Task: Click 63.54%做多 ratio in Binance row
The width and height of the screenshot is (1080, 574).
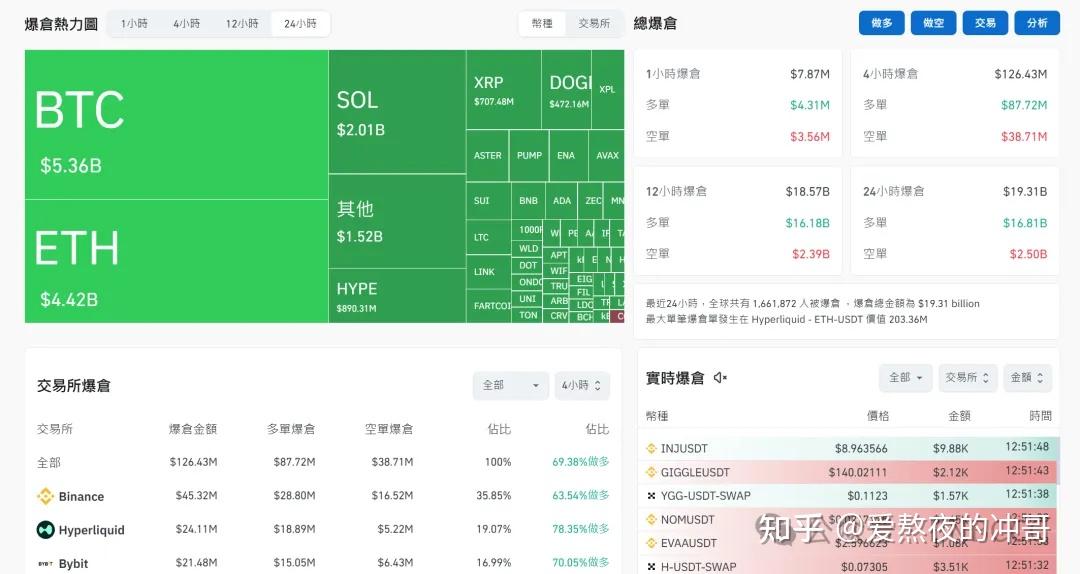Action: [581, 495]
